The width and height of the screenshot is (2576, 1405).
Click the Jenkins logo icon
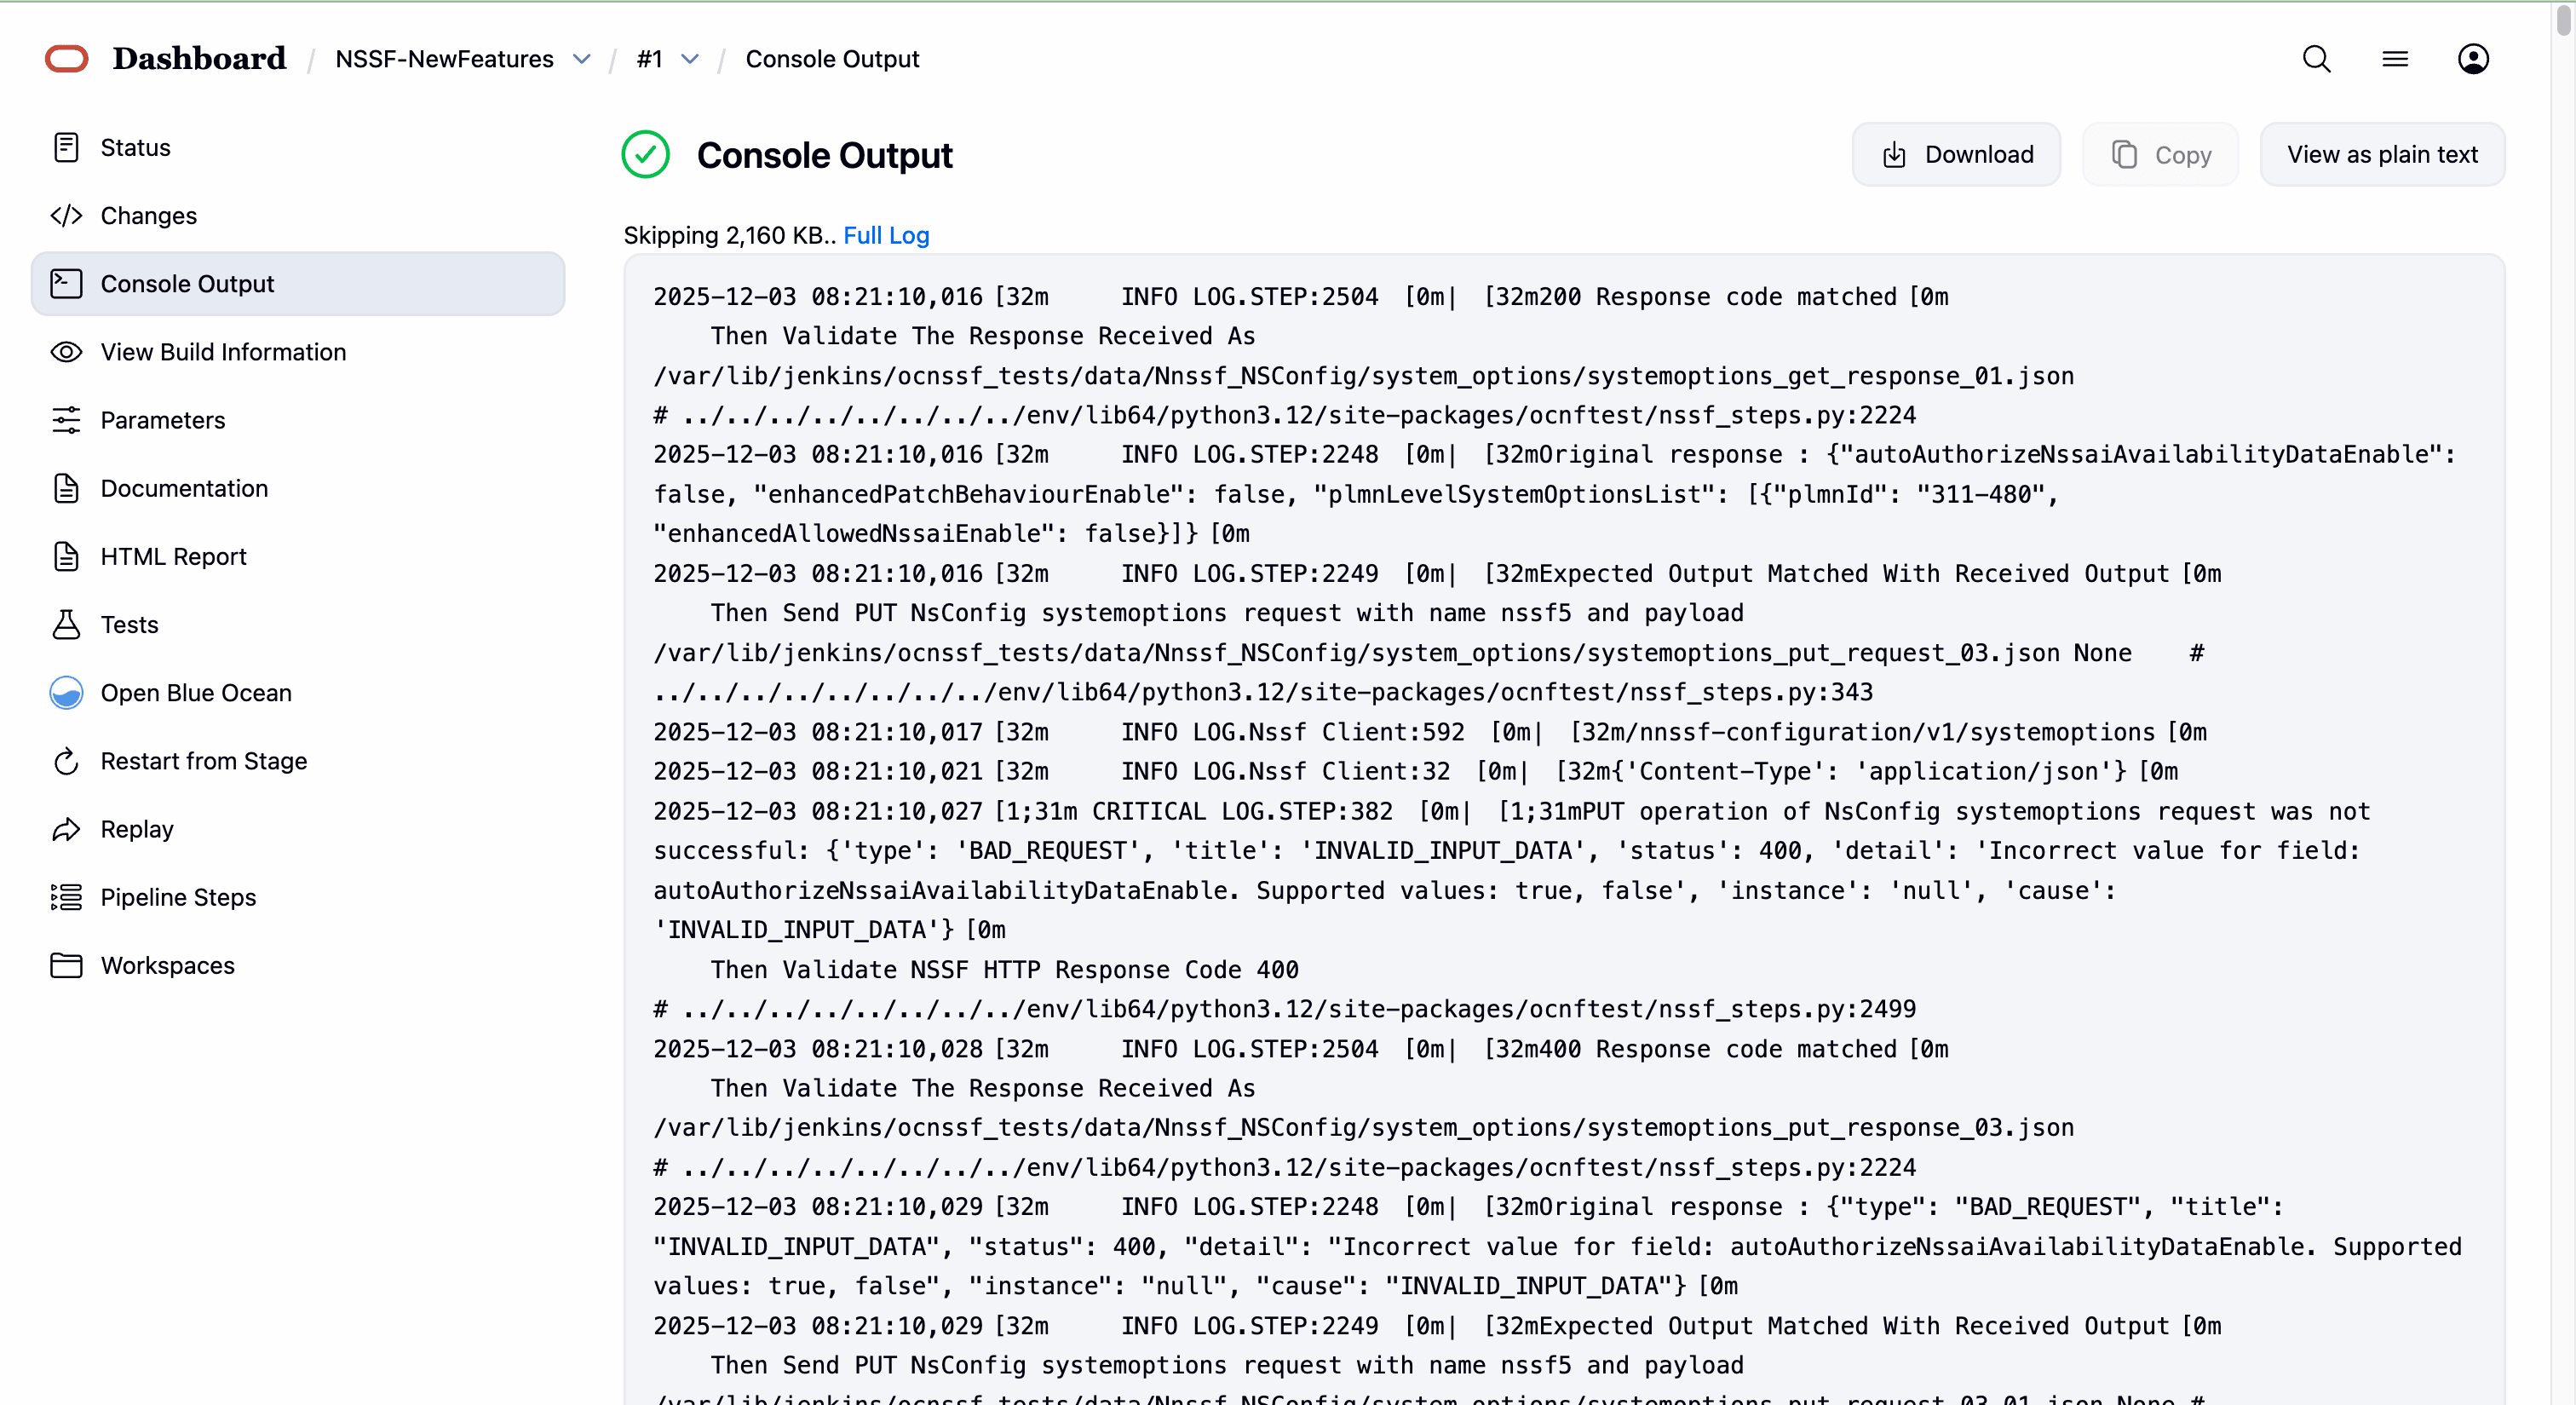point(66,59)
